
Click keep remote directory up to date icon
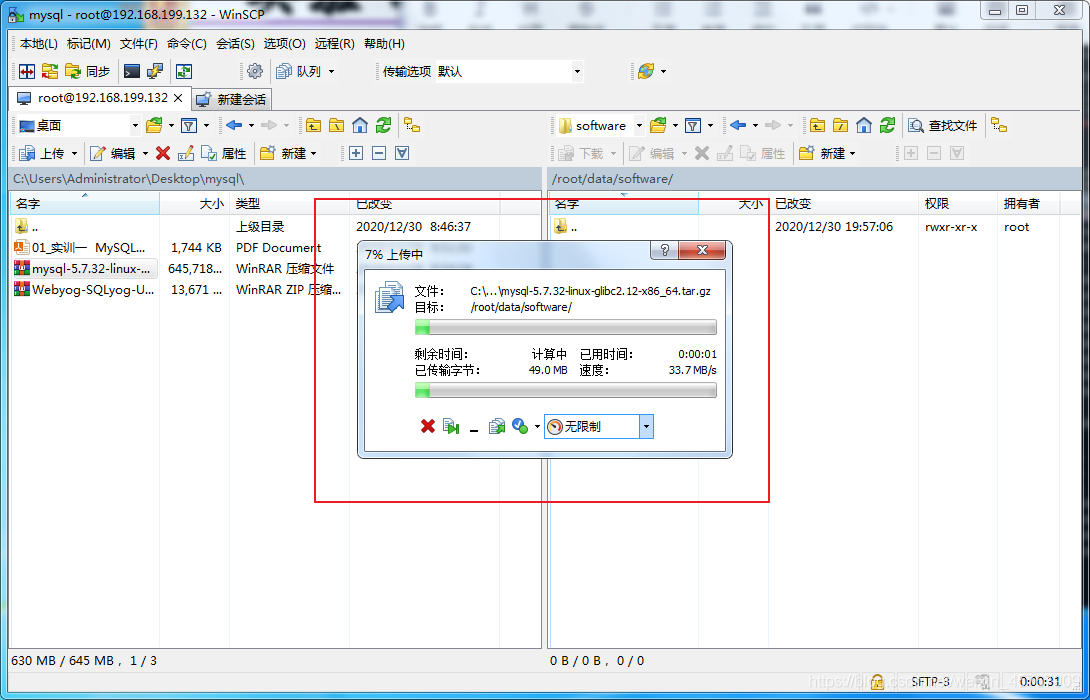pyautogui.click(x=184, y=71)
